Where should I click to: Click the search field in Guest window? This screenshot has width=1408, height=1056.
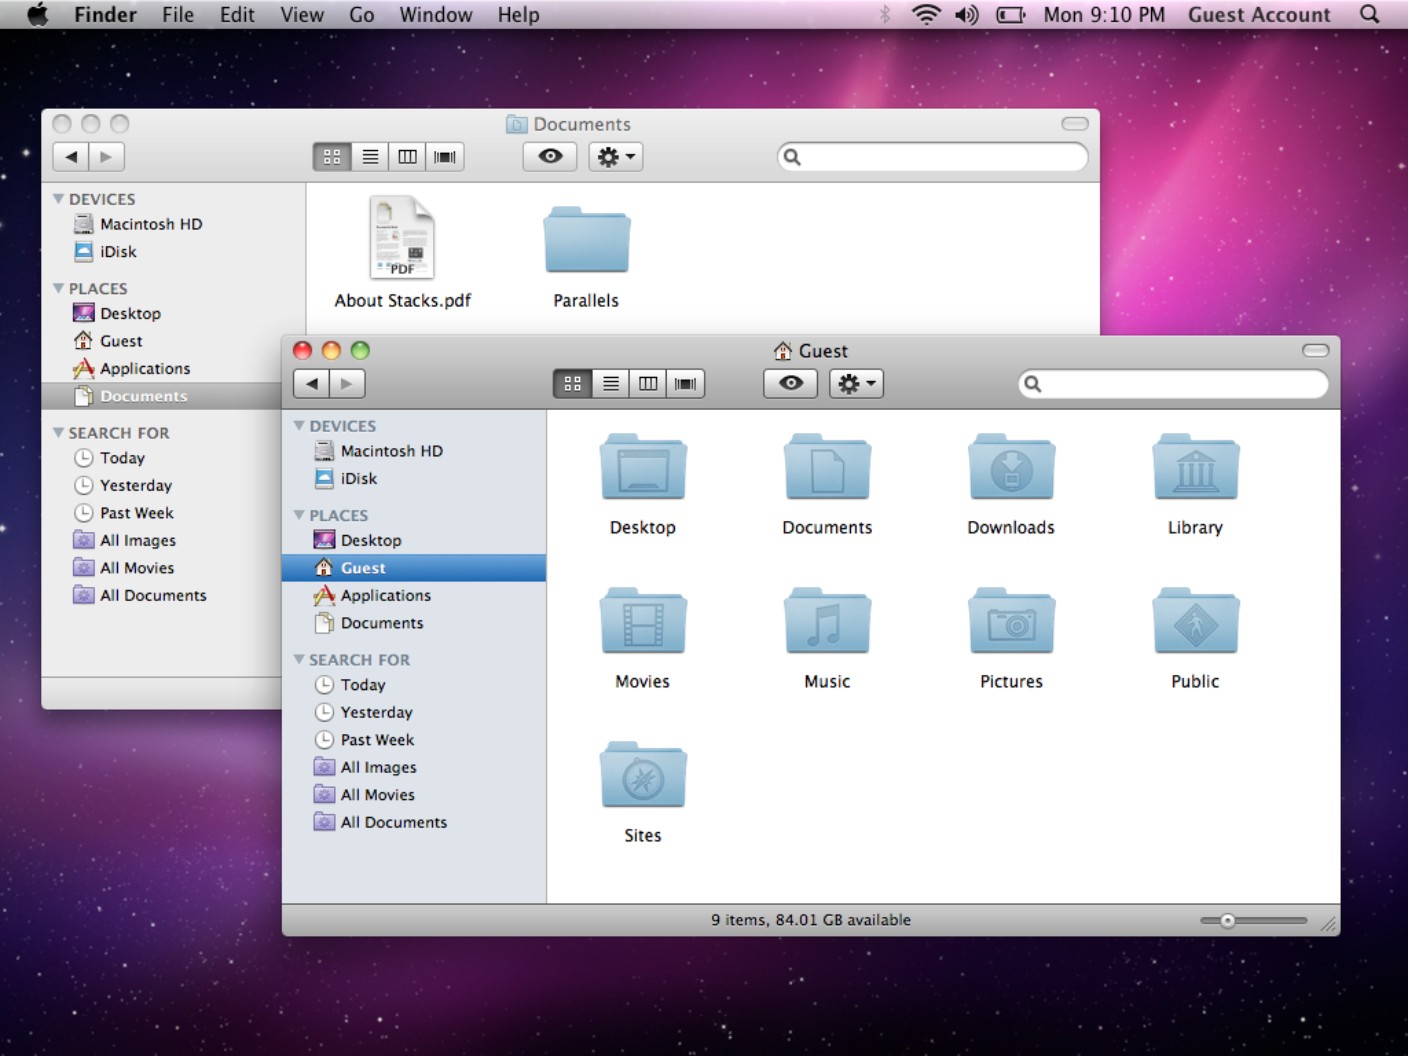point(1180,384)
